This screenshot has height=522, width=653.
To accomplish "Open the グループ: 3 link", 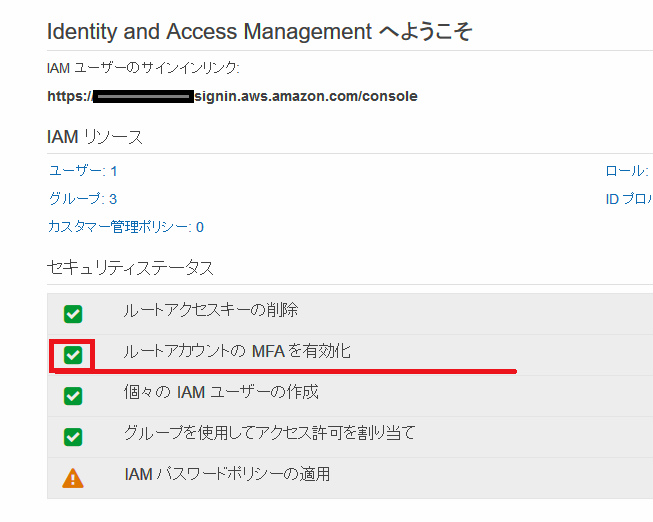I will click(82, 199).
